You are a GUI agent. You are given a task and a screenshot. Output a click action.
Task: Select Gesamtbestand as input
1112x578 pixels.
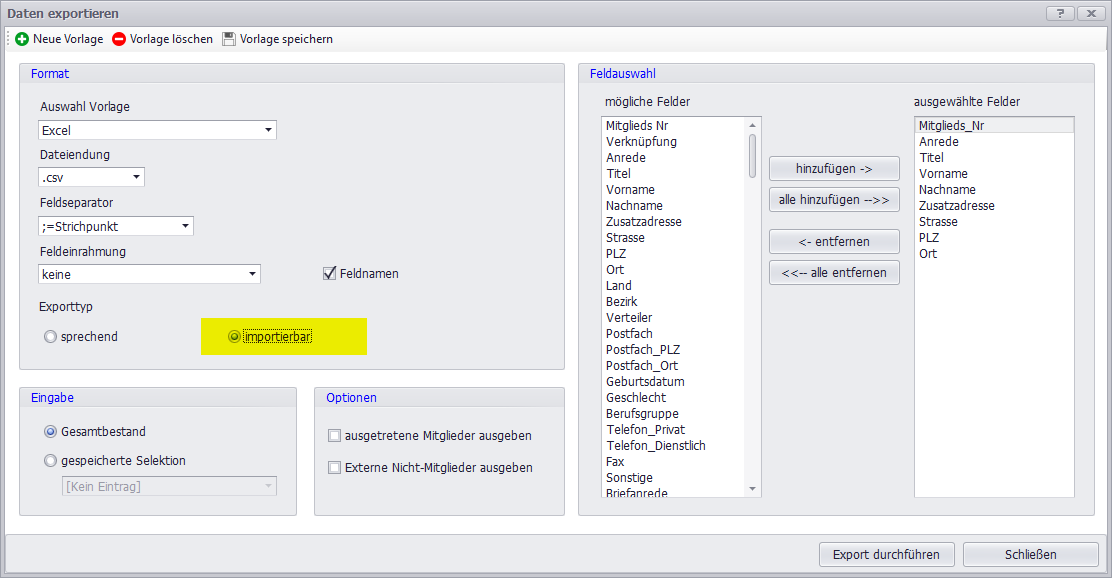click(50, 432)
